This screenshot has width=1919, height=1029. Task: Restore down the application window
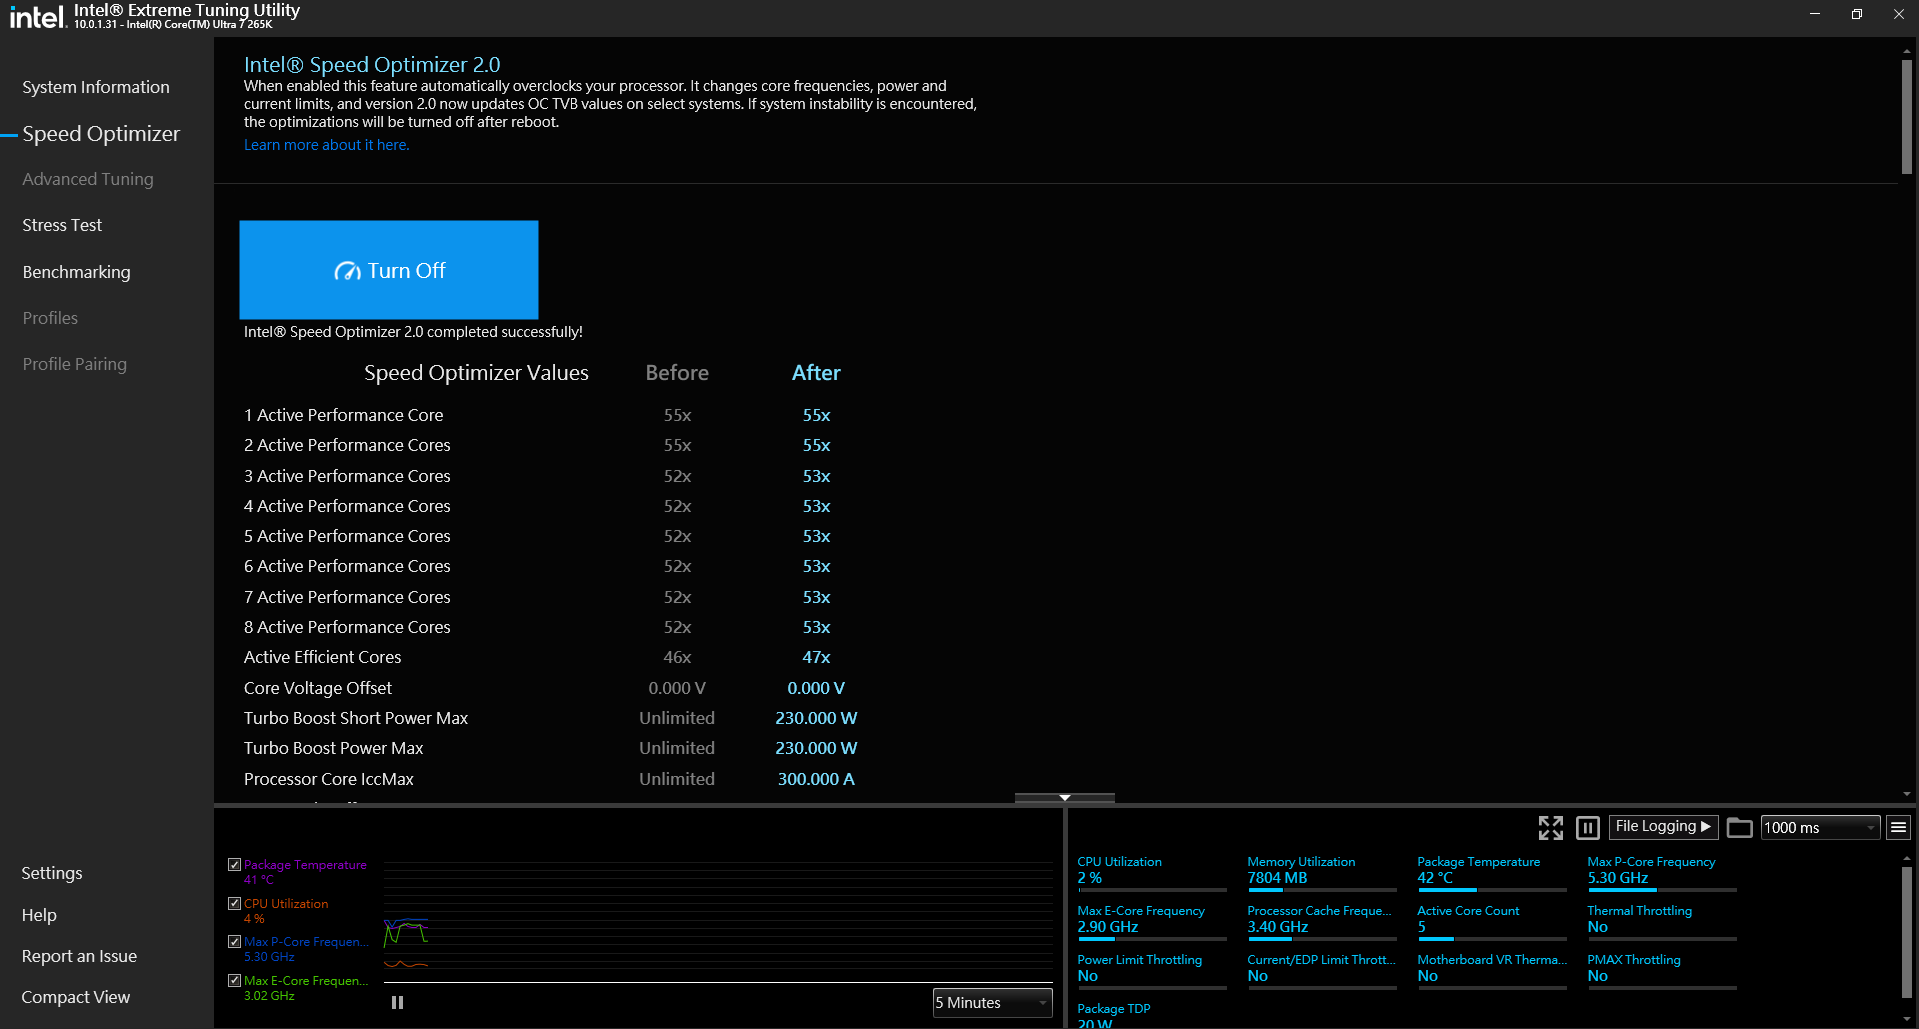point(1856,14)
